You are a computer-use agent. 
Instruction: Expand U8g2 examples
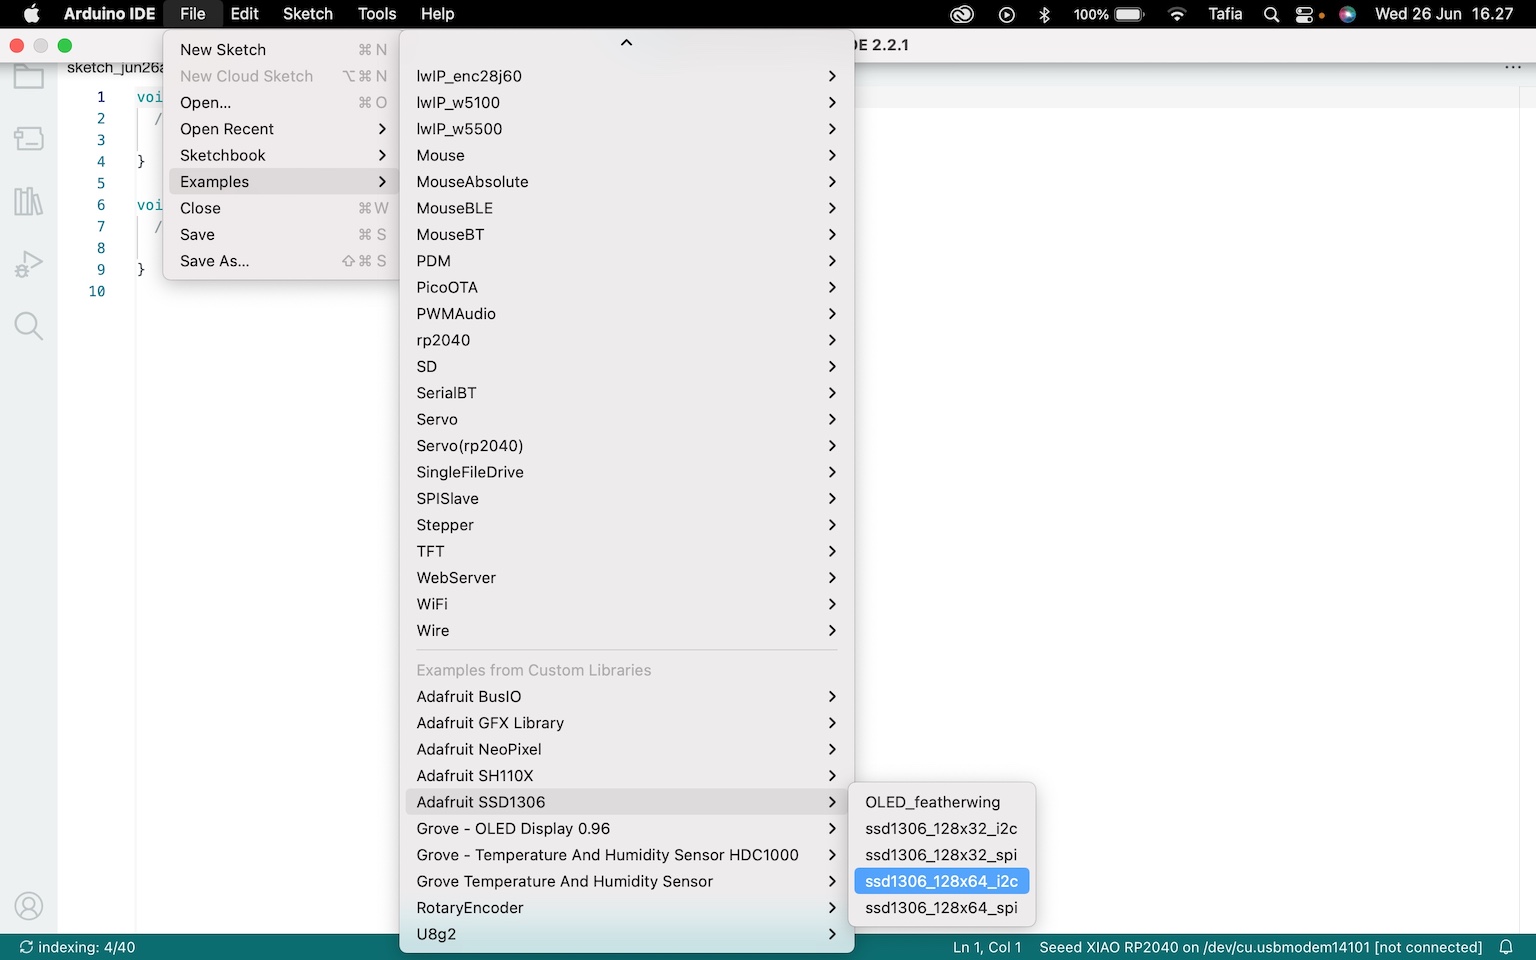(x=627, y=934)
